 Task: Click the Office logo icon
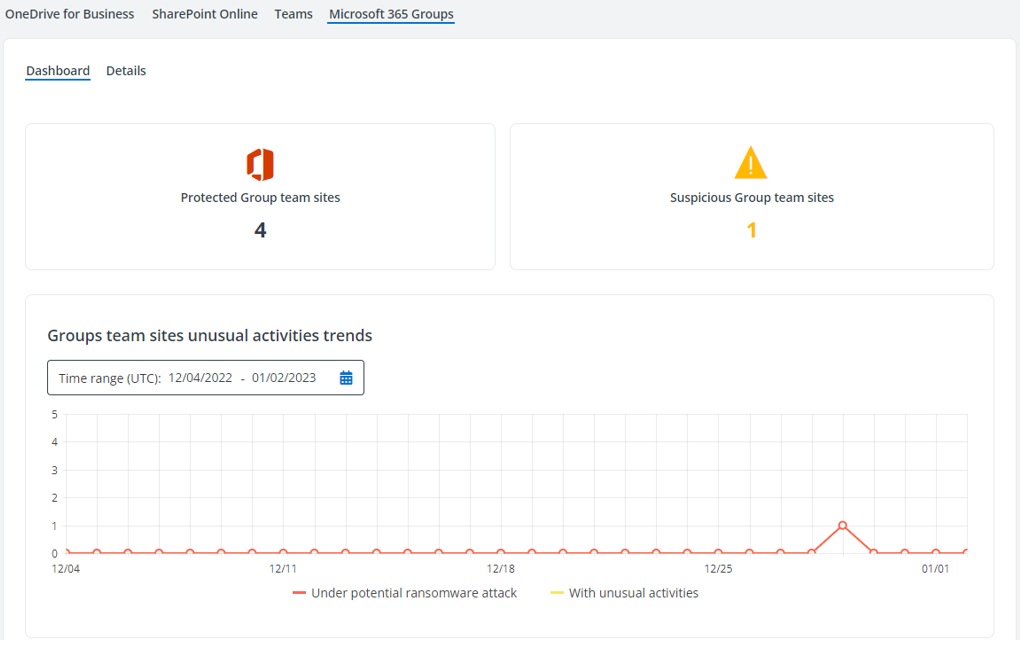click(260, 164)
